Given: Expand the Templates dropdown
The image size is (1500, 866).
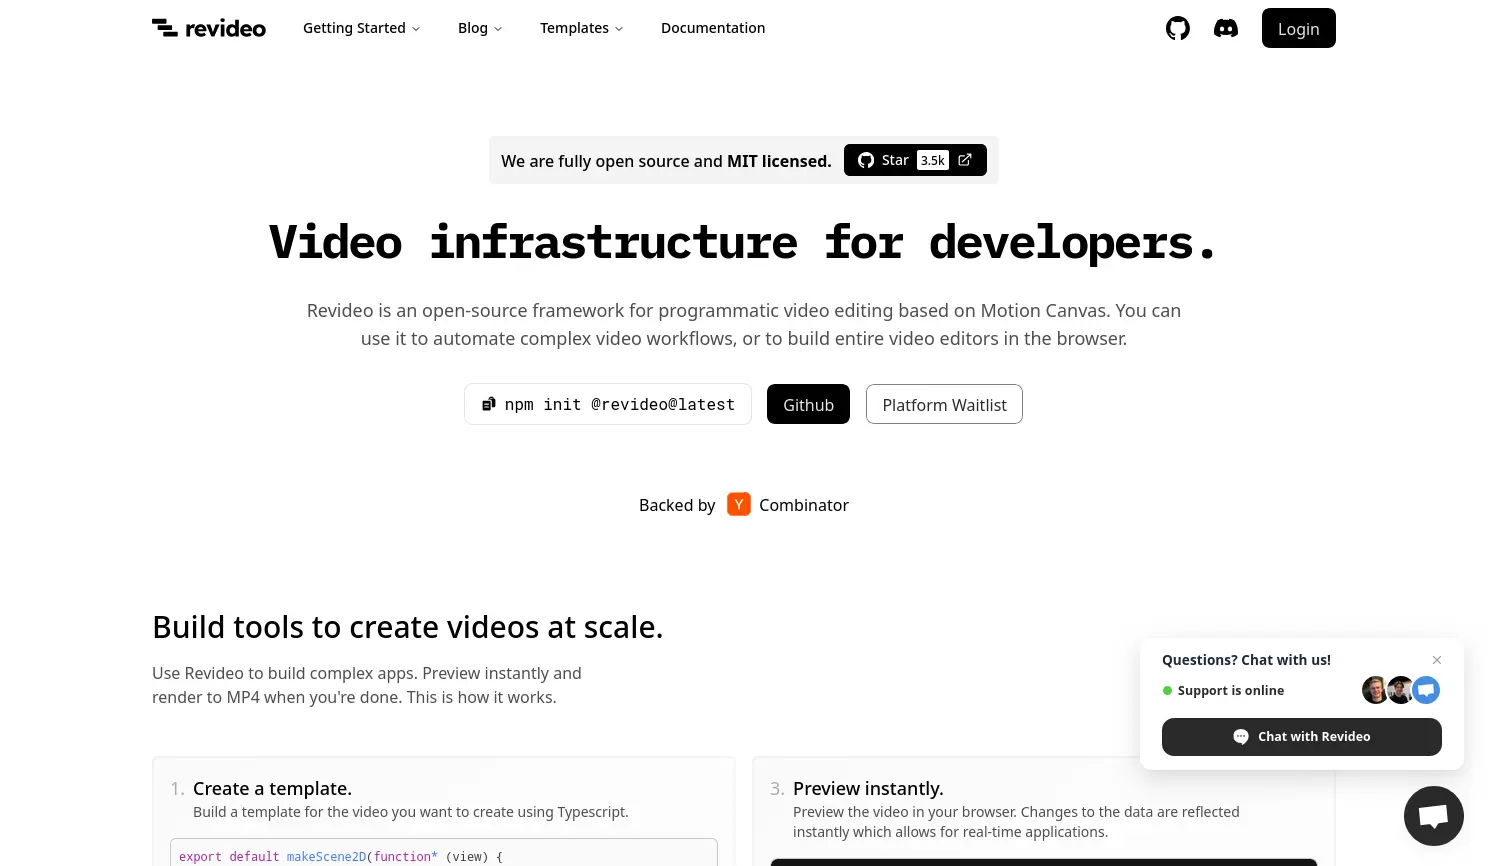Looking at the screenshot, I should point(581,28).
